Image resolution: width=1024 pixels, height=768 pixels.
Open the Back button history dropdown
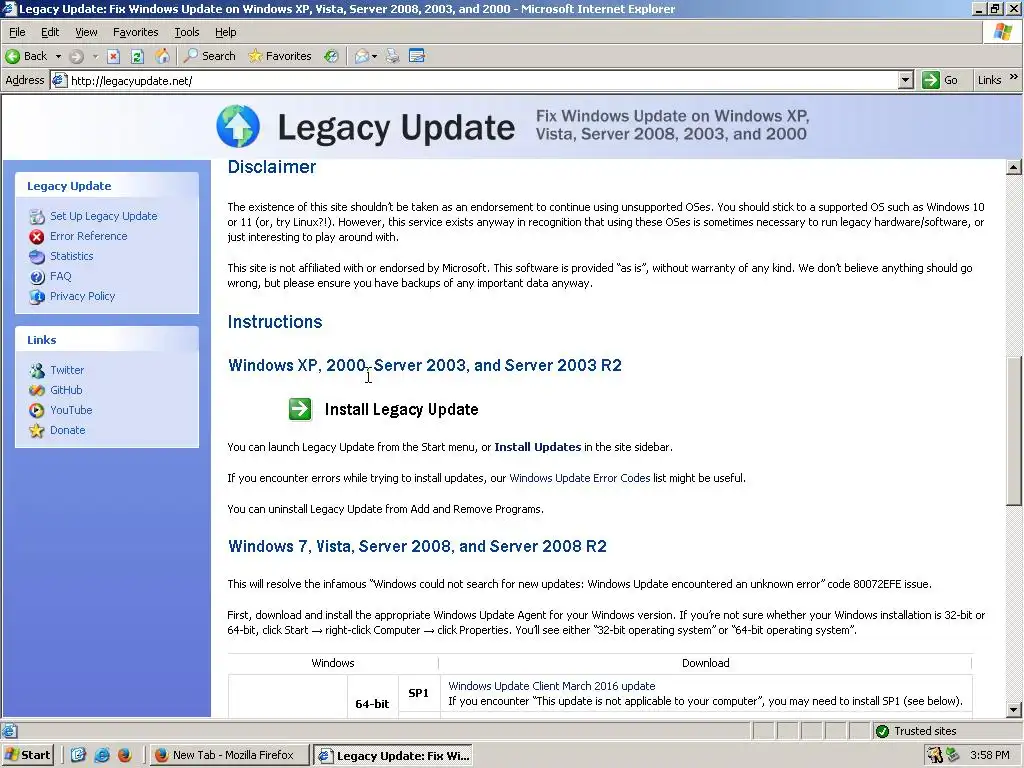[58, 56]
